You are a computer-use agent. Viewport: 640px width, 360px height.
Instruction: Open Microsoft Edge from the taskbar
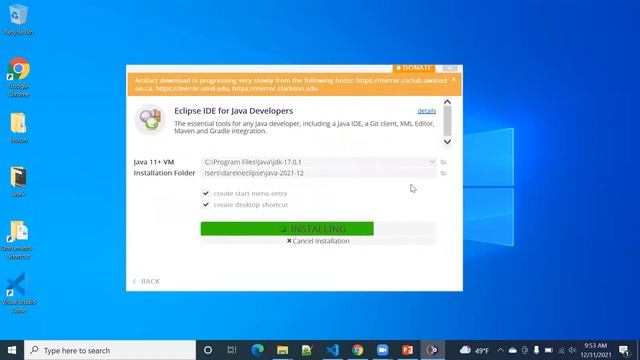258,350
